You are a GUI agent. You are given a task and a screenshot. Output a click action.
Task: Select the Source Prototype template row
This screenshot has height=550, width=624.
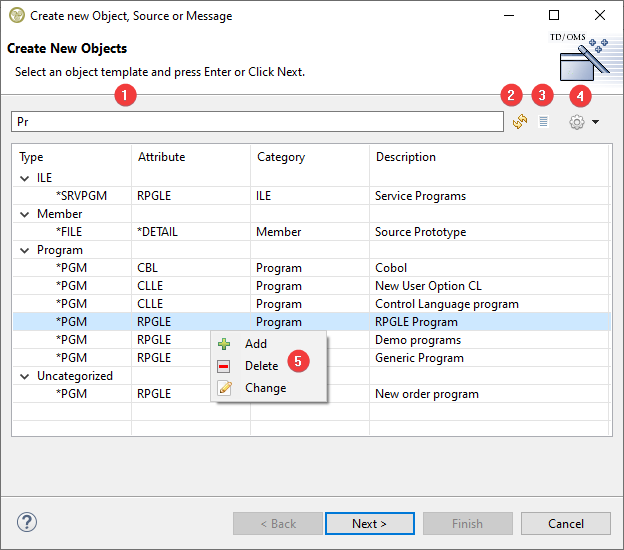pyautogui.click(x=420, y=232)
